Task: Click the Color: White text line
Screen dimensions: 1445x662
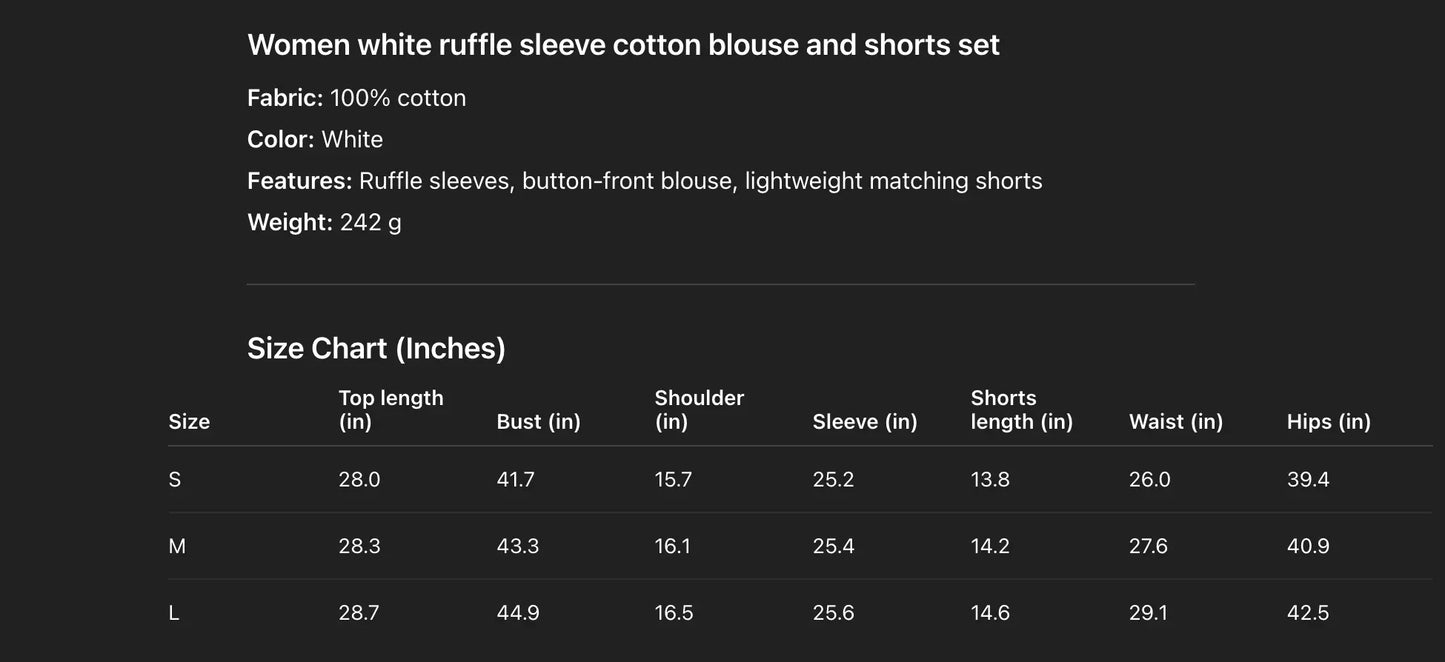Action: click(x=315, y=139)
